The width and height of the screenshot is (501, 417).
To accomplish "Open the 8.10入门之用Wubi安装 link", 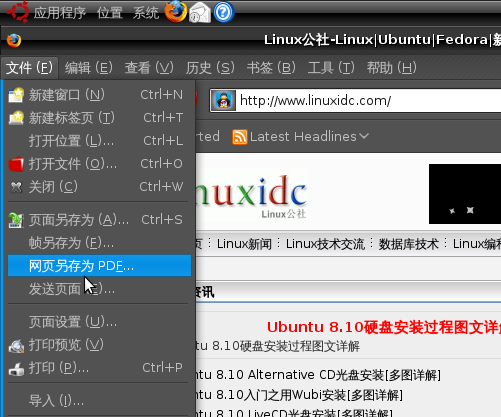I will (x=299, y=395).
